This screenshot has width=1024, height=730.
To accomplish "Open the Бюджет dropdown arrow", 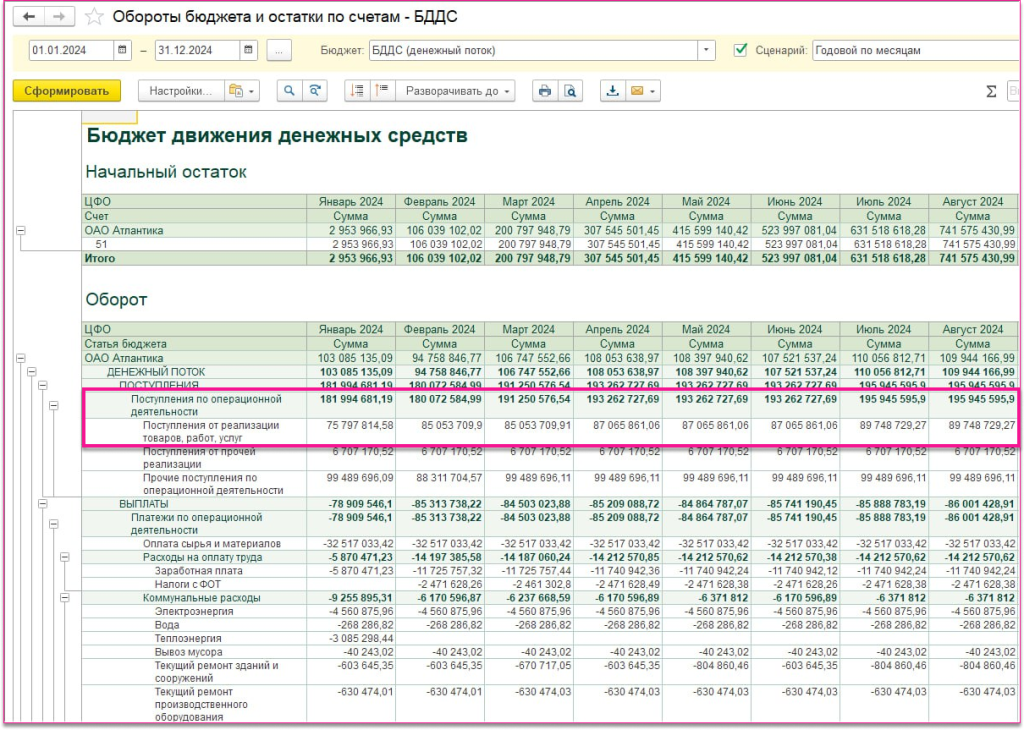I will 706,50.
